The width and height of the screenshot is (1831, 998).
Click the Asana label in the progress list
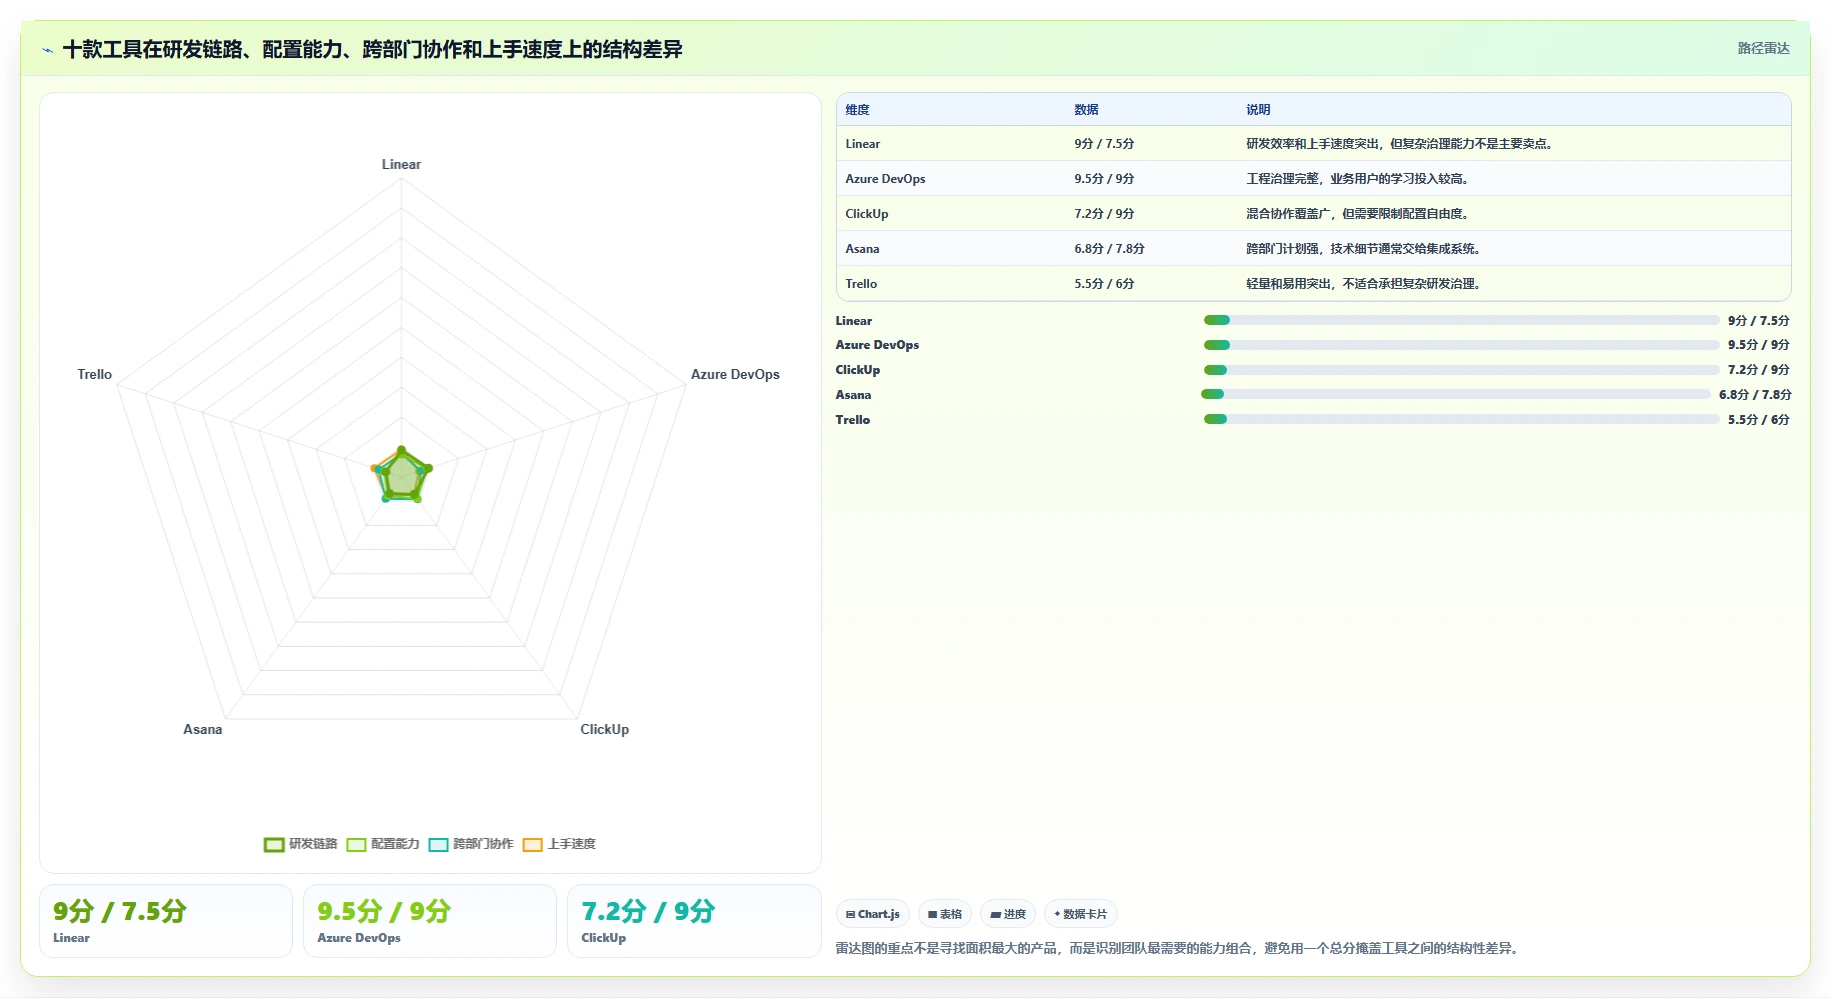coord(853,395)
